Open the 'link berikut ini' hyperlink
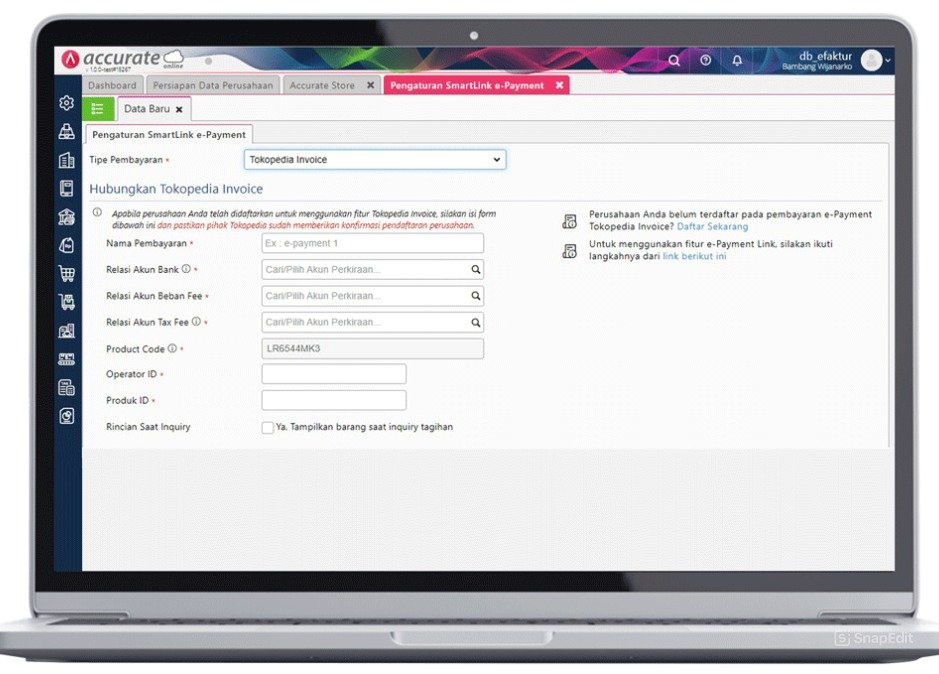 694,256
